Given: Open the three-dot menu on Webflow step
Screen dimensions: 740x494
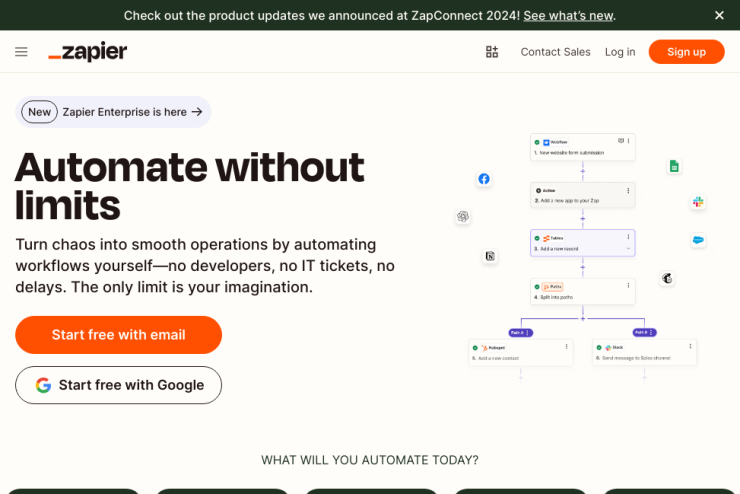Looking at the screenshot, I should point(628,141).
